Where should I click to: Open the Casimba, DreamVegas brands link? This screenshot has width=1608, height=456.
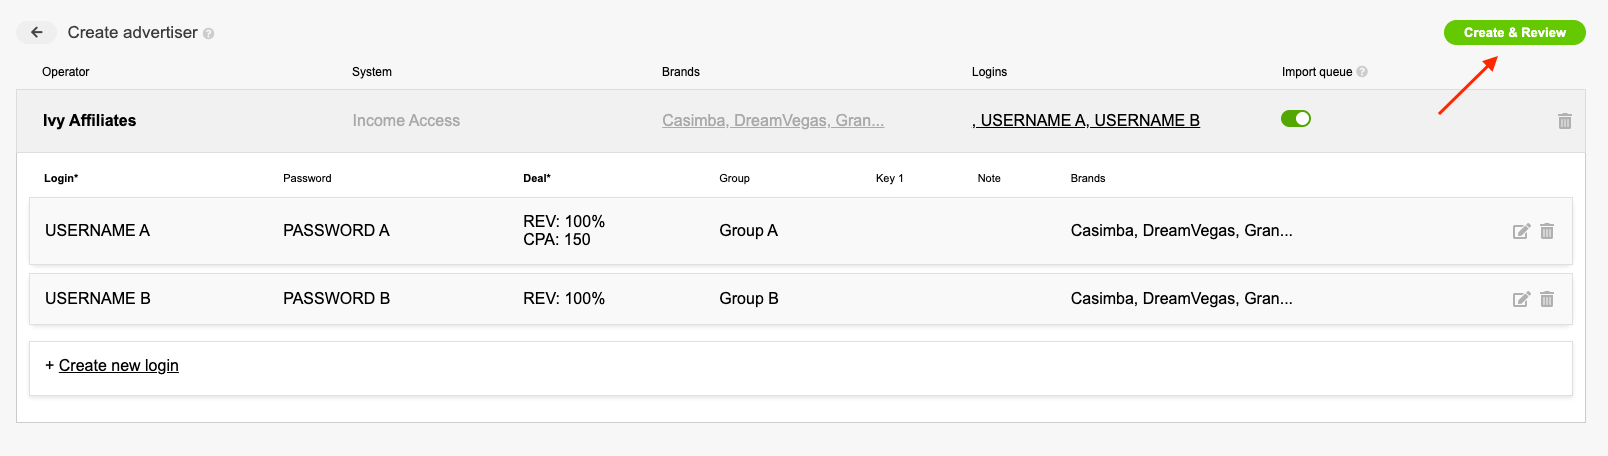773,120
